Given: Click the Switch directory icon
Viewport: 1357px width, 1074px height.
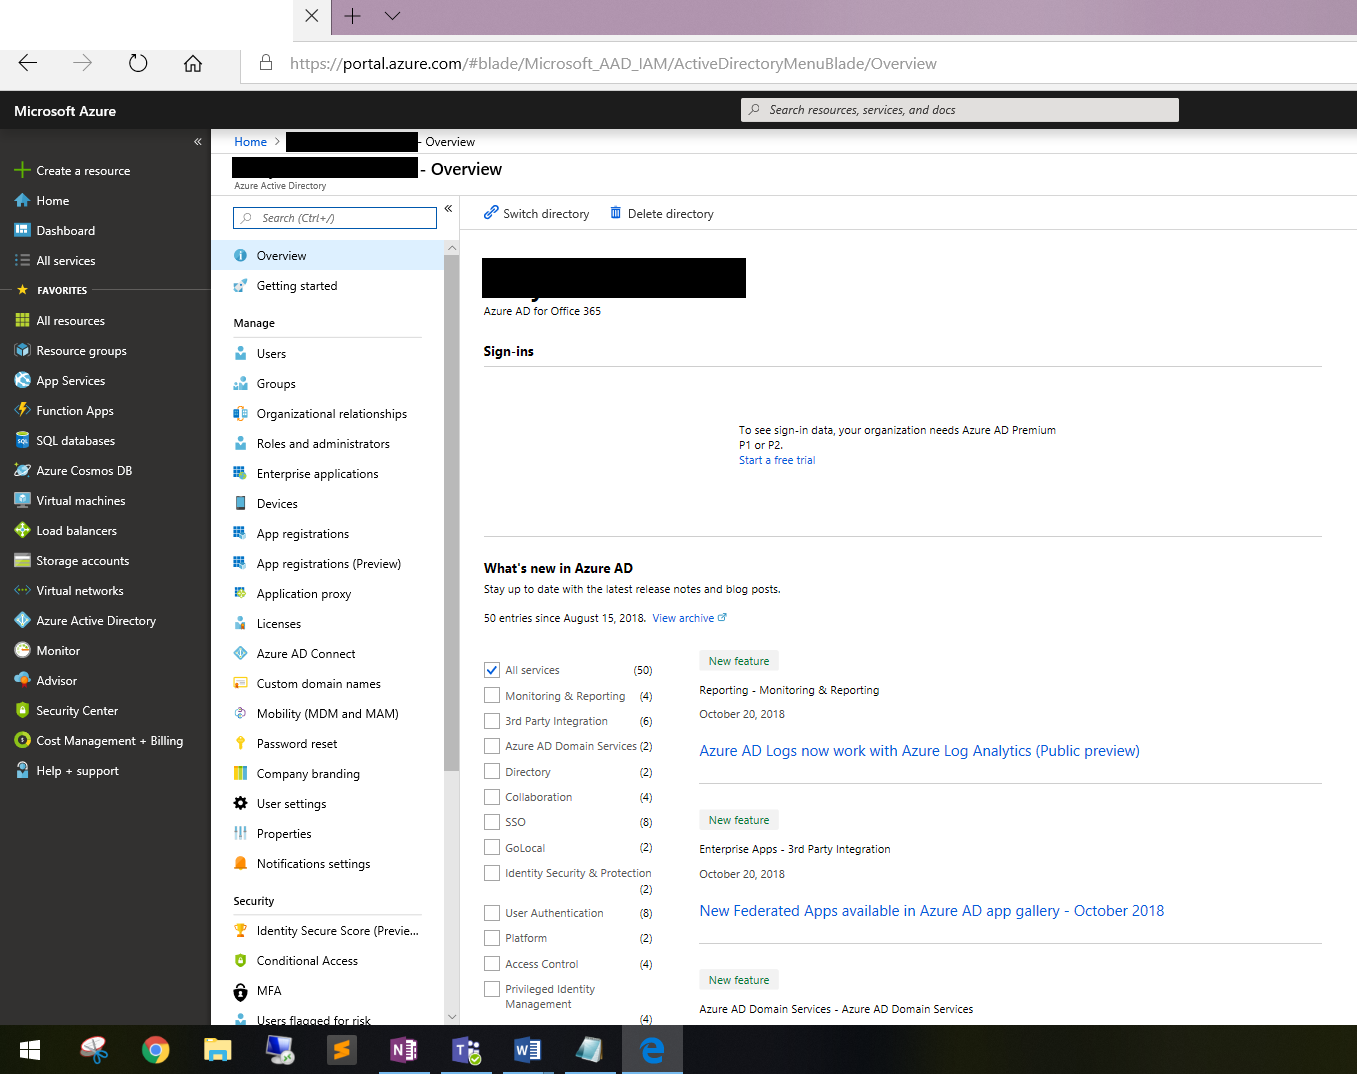Looking at the screenshot, I should (491, 213).
